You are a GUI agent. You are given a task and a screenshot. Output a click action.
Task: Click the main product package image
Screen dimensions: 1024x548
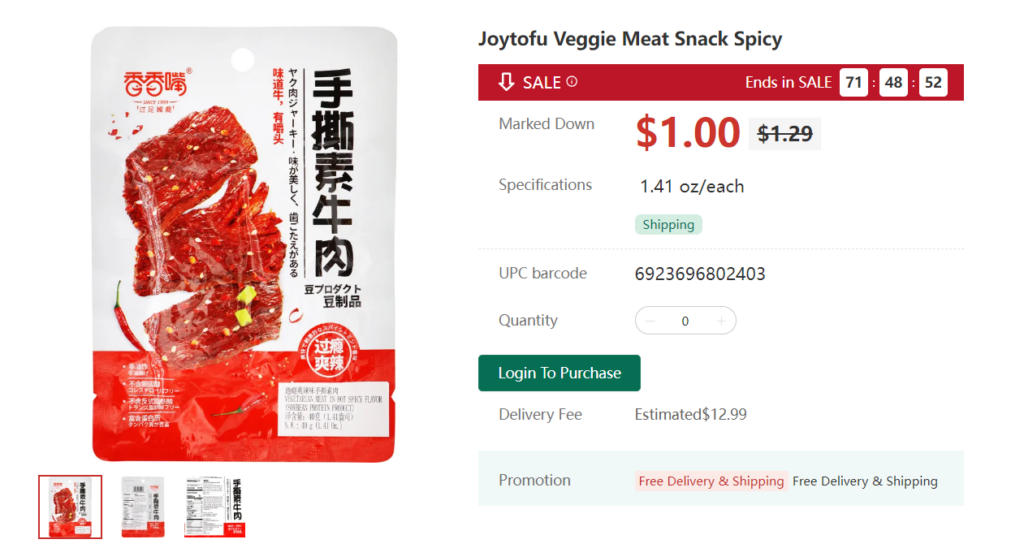pos(244,244)
